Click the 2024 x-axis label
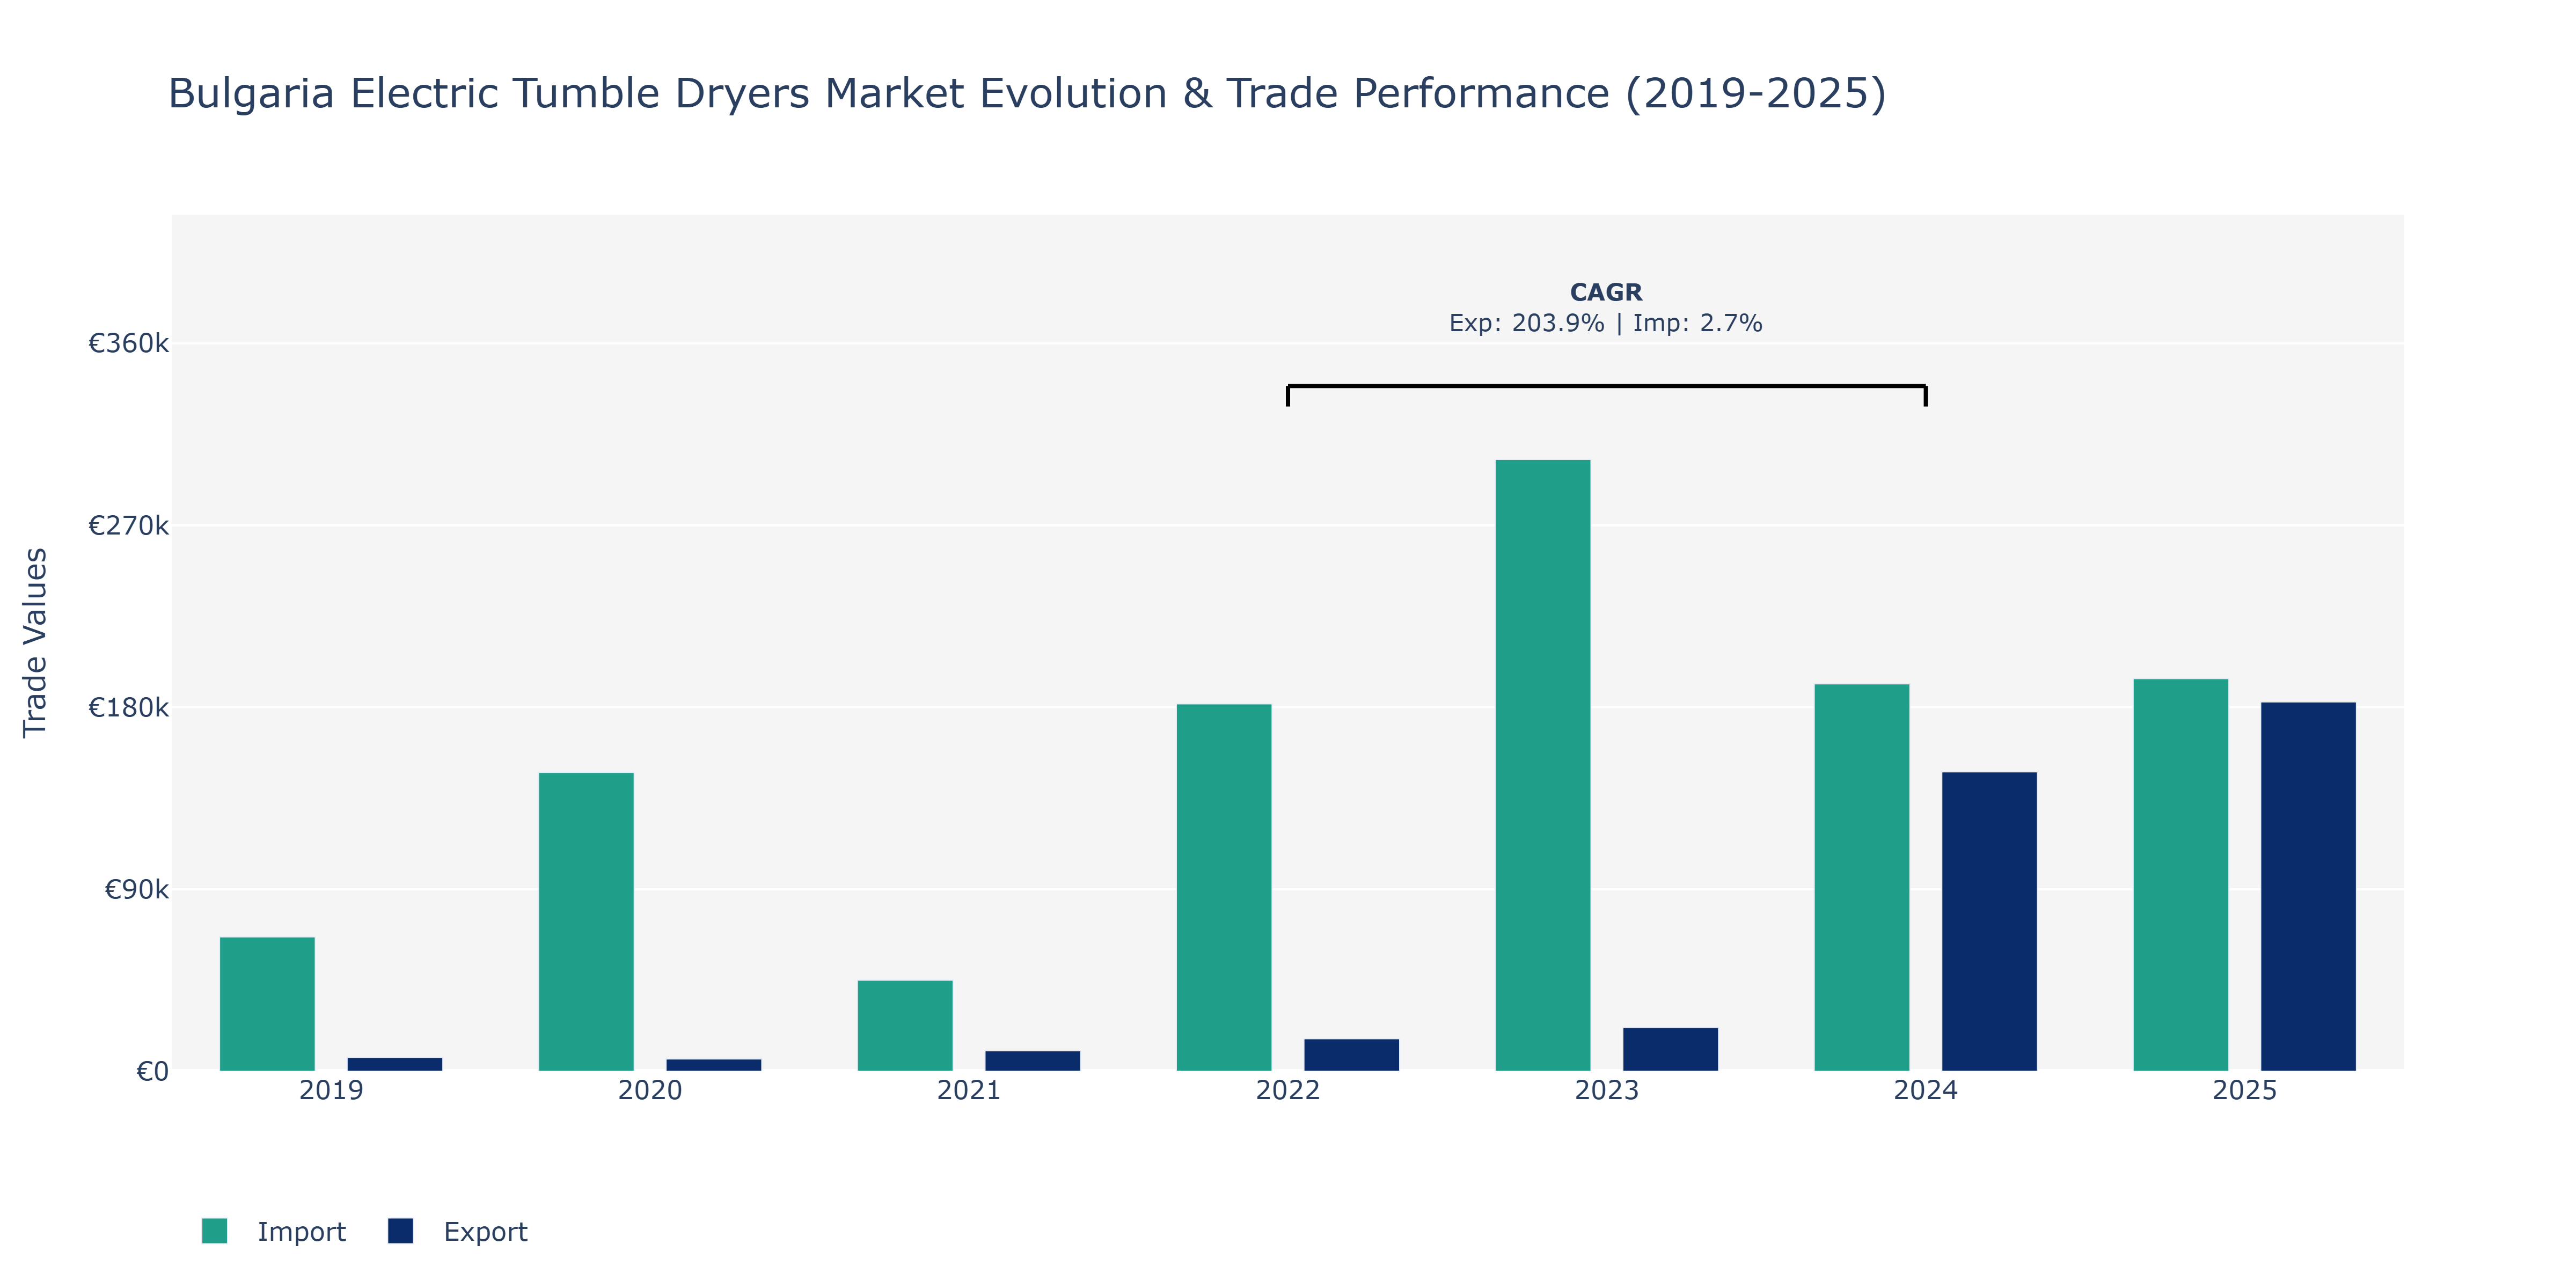 coord(1926,1091)
